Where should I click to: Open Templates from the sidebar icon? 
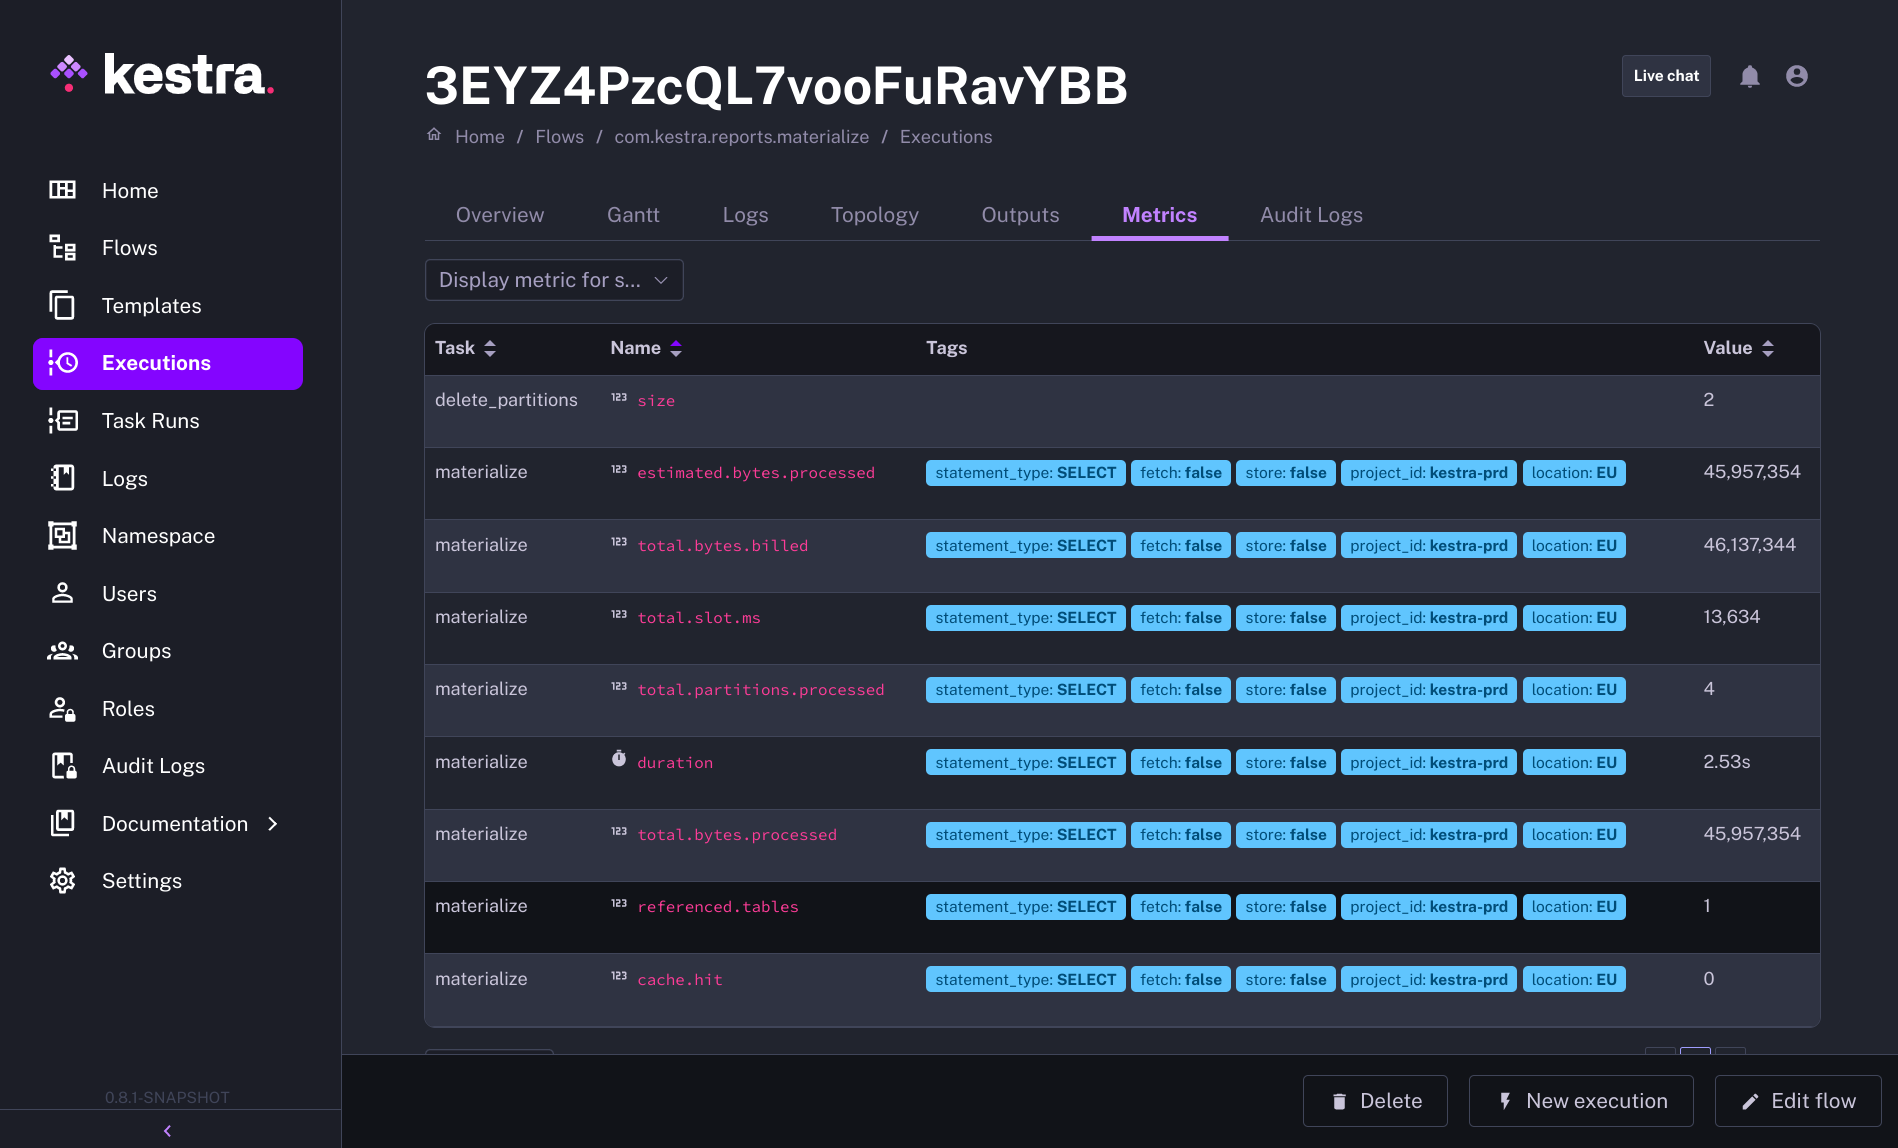point(63,306)
